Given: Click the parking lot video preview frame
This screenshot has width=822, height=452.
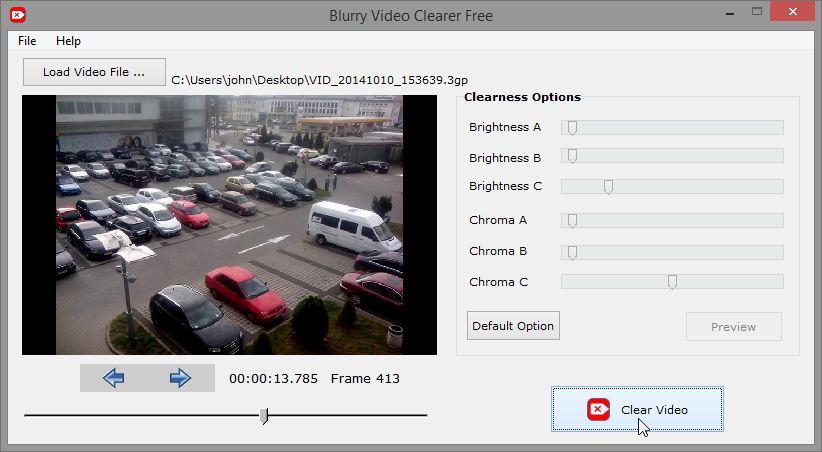Looking at the screenshot, I should [229, 225].
